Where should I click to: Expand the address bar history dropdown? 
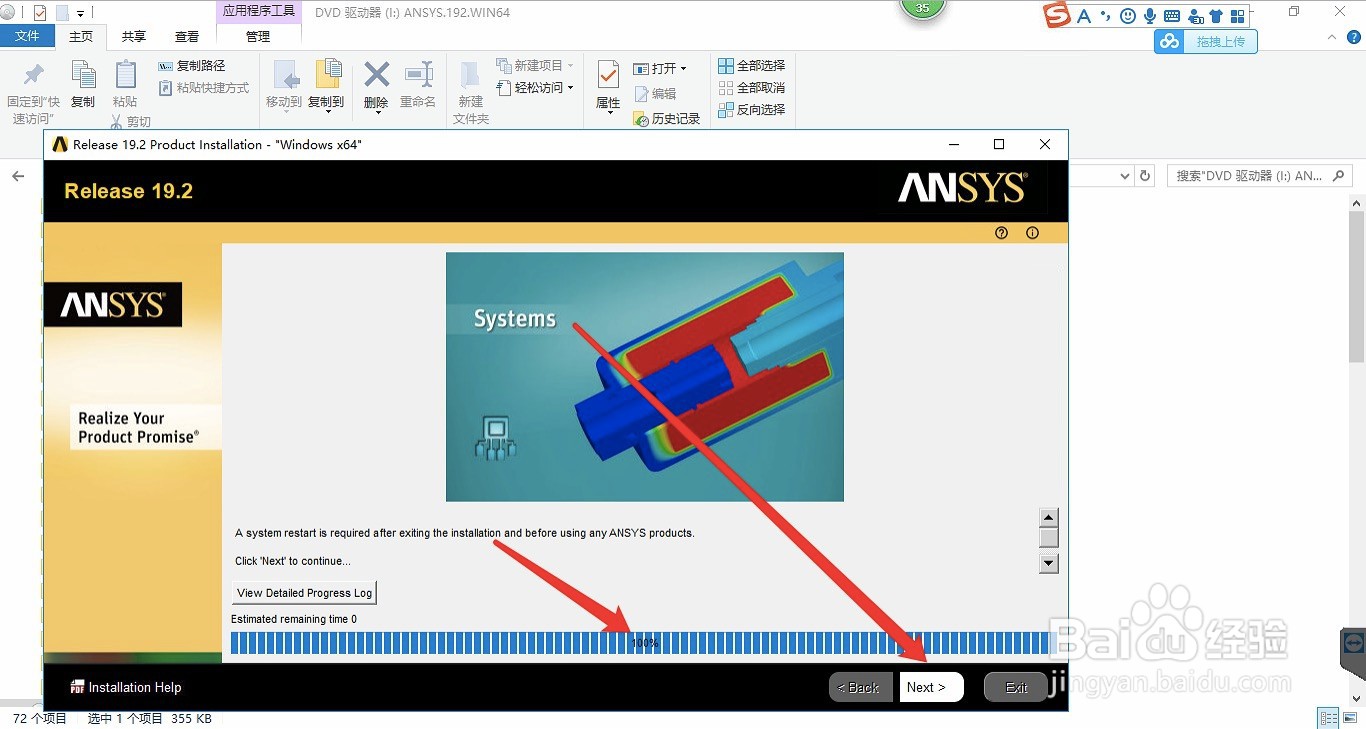(1123, 176)
